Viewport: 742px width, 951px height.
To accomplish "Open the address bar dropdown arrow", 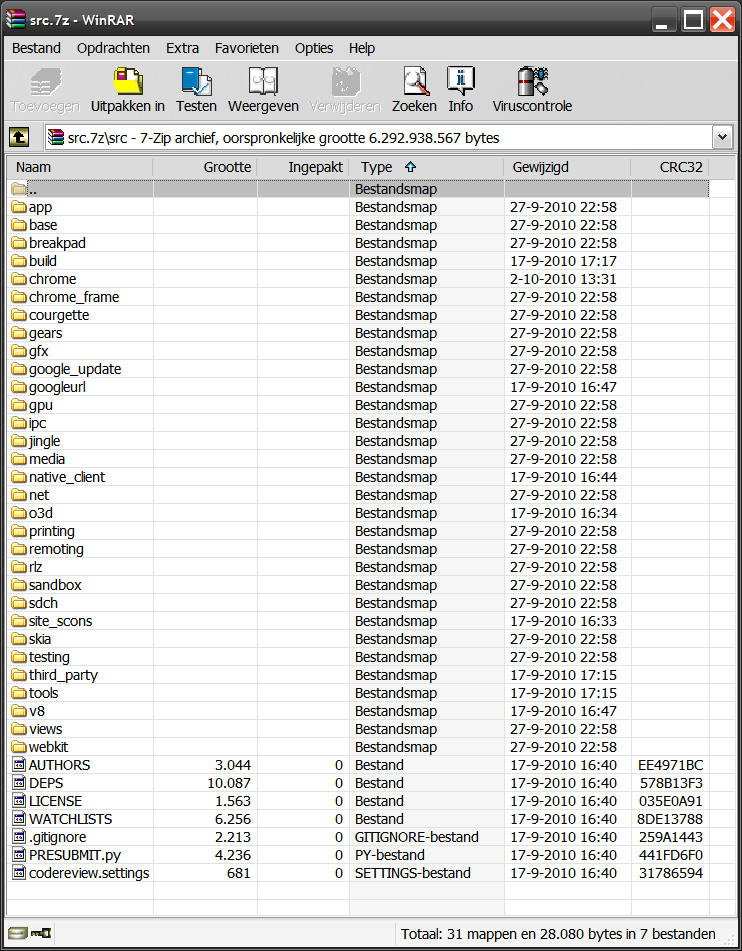I will 722,137.
